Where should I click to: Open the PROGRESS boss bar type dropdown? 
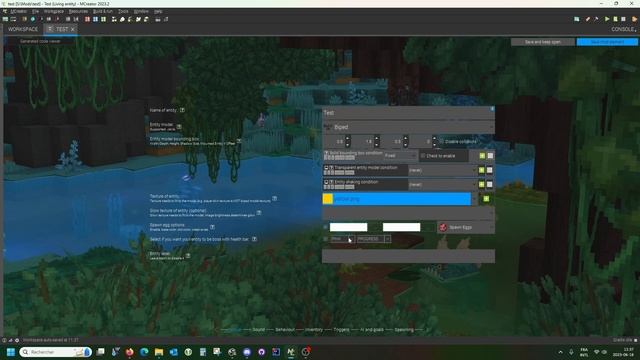(373, 239)
